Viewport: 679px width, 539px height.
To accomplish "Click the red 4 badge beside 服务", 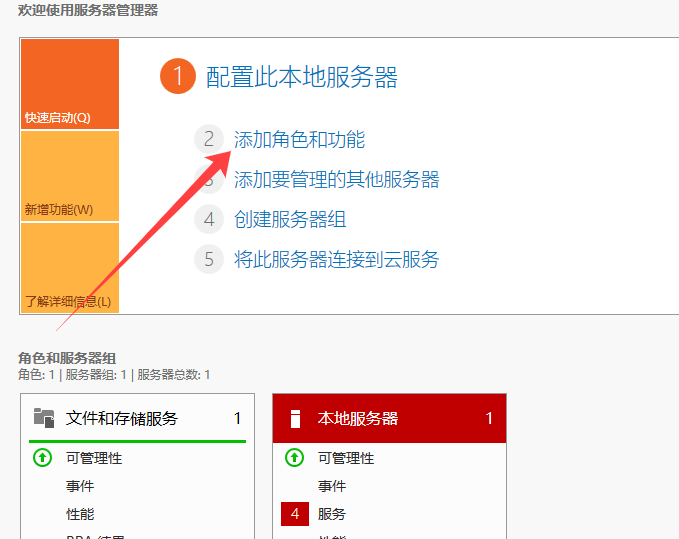I will tap(294, 514).
